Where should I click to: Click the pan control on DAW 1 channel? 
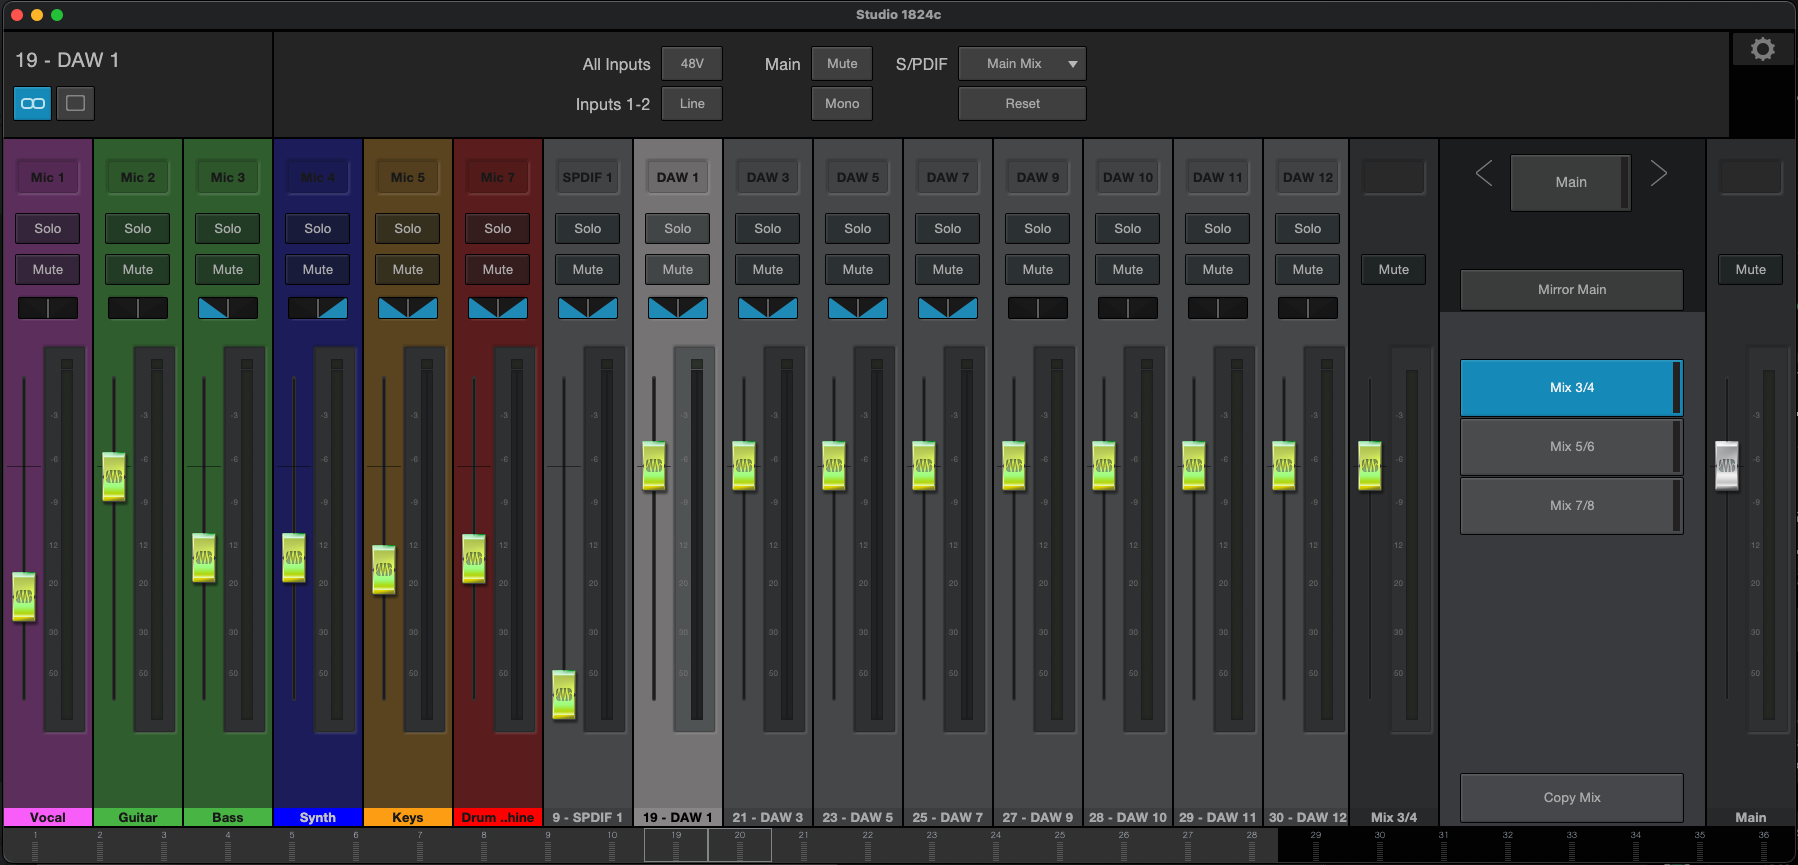(x=678, y=308)
